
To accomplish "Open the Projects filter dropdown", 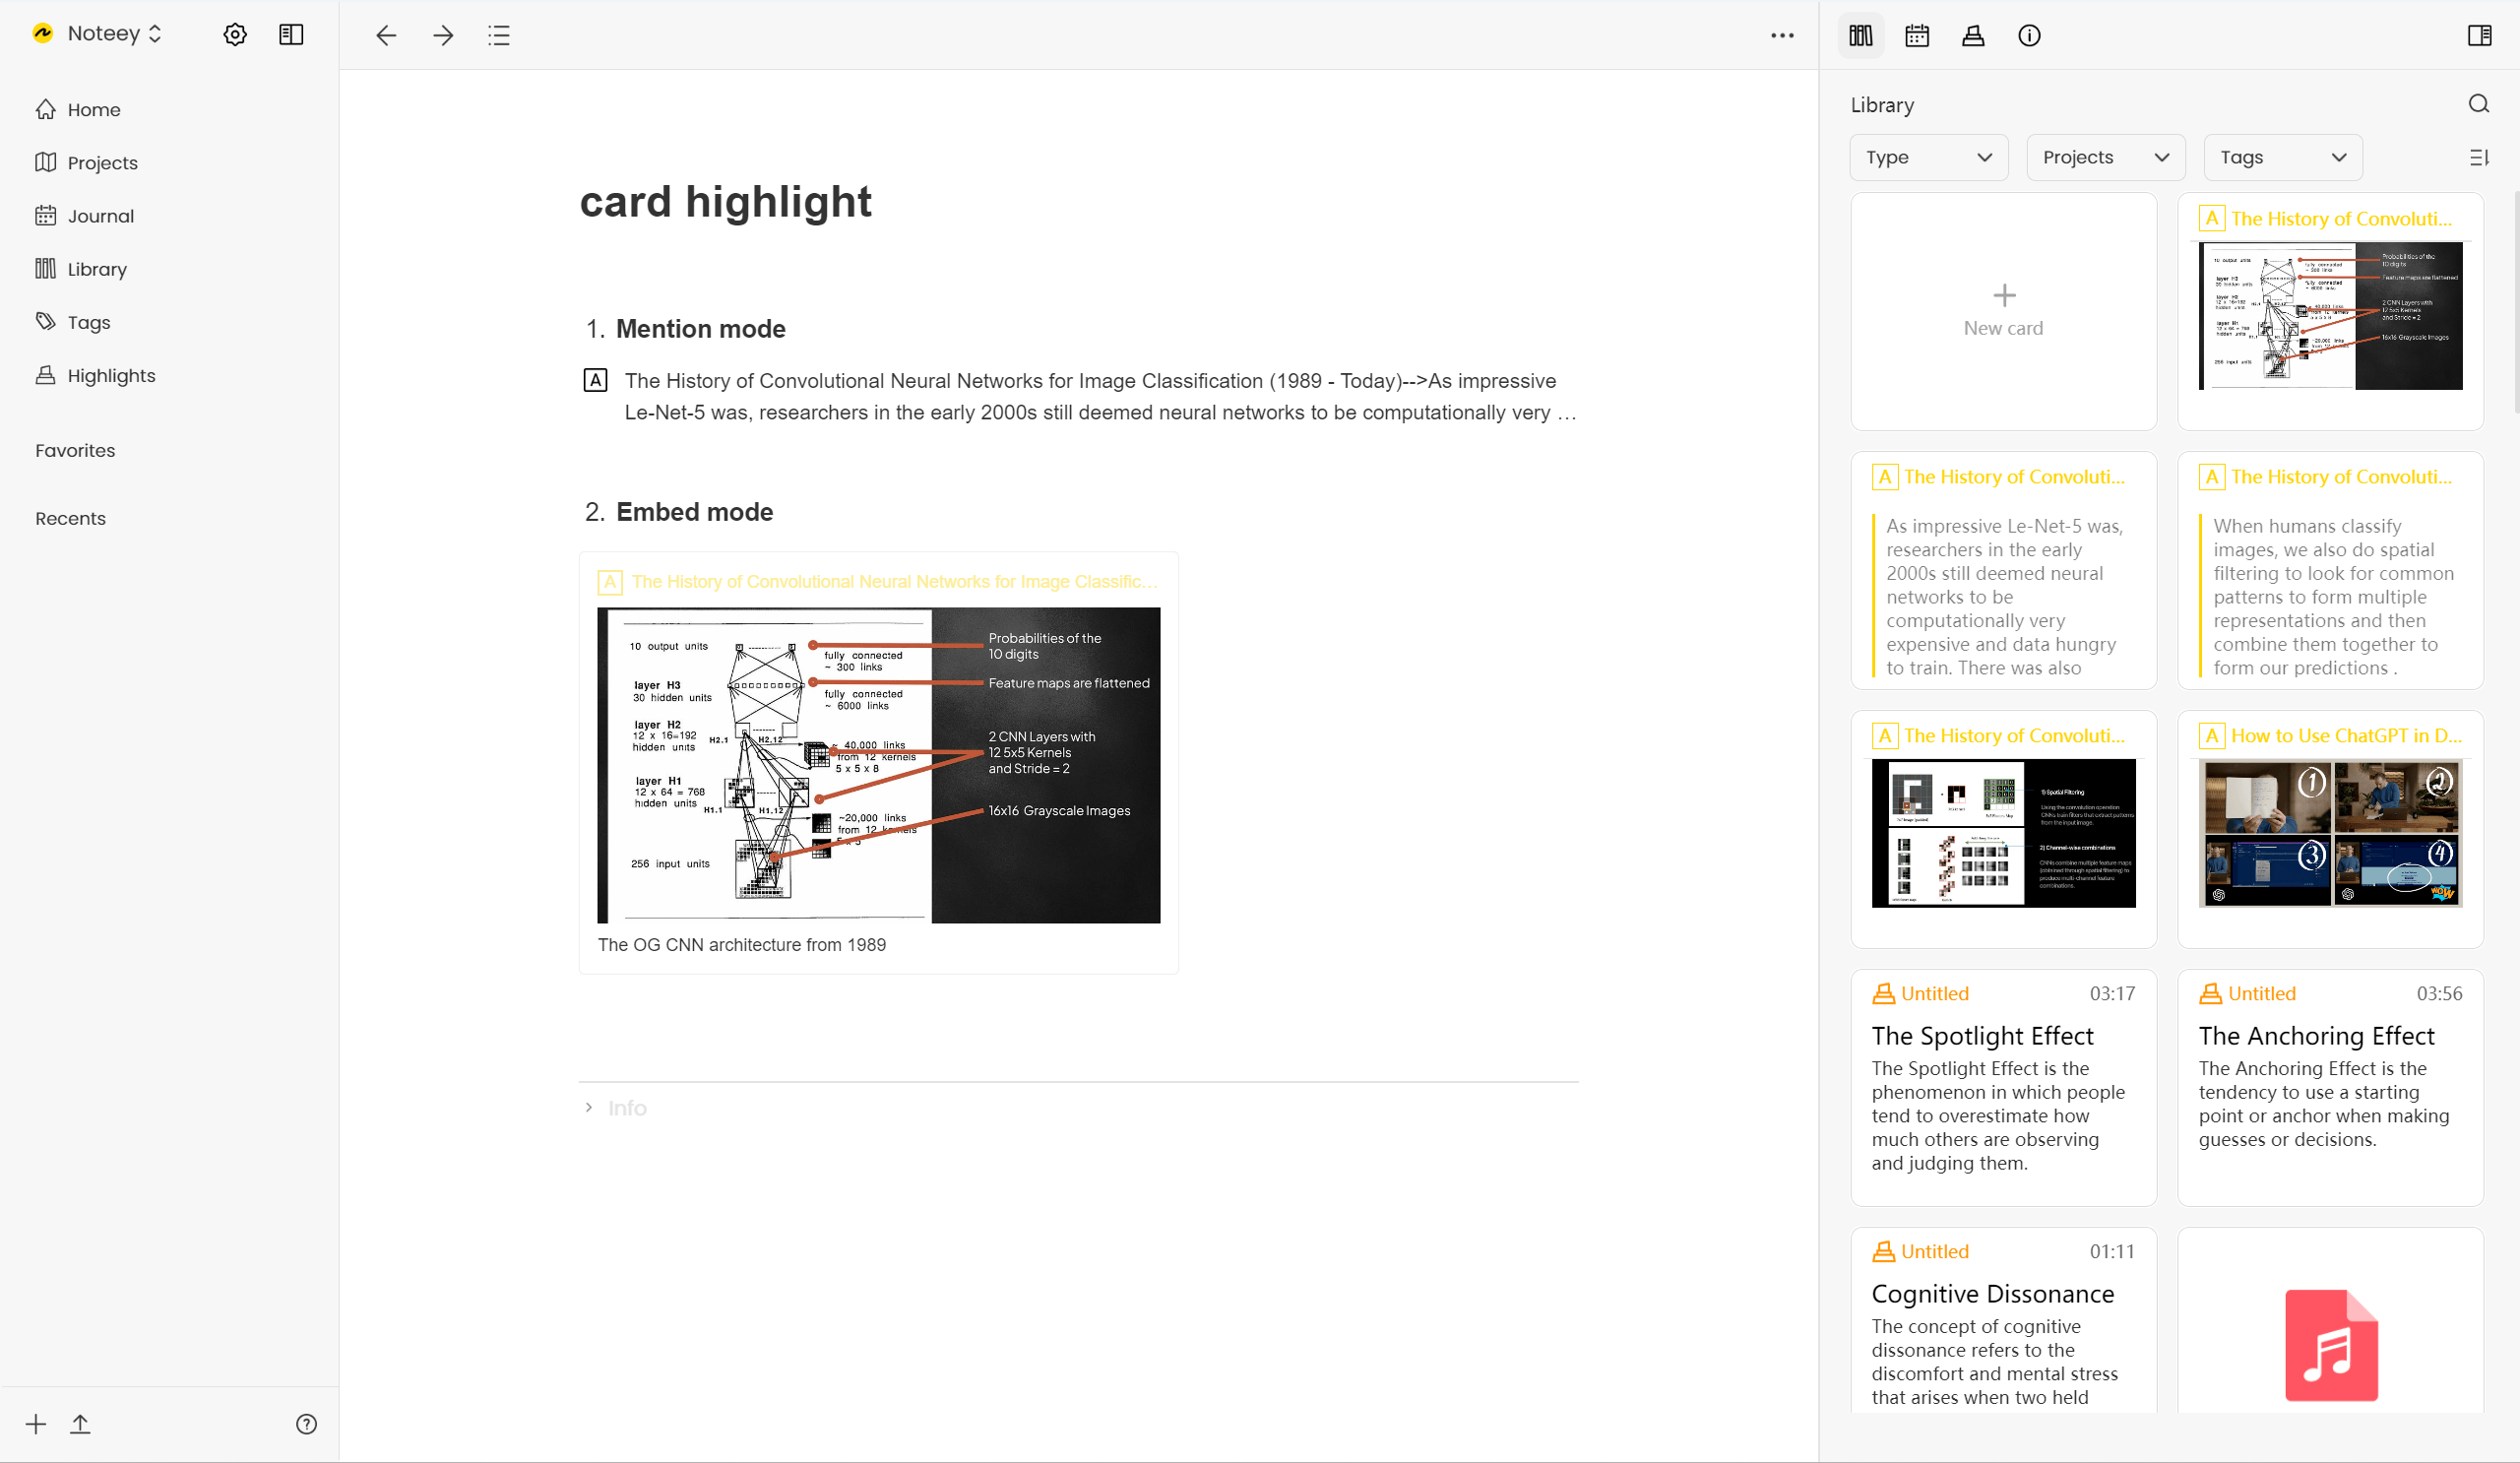I will pos(2105,158).
